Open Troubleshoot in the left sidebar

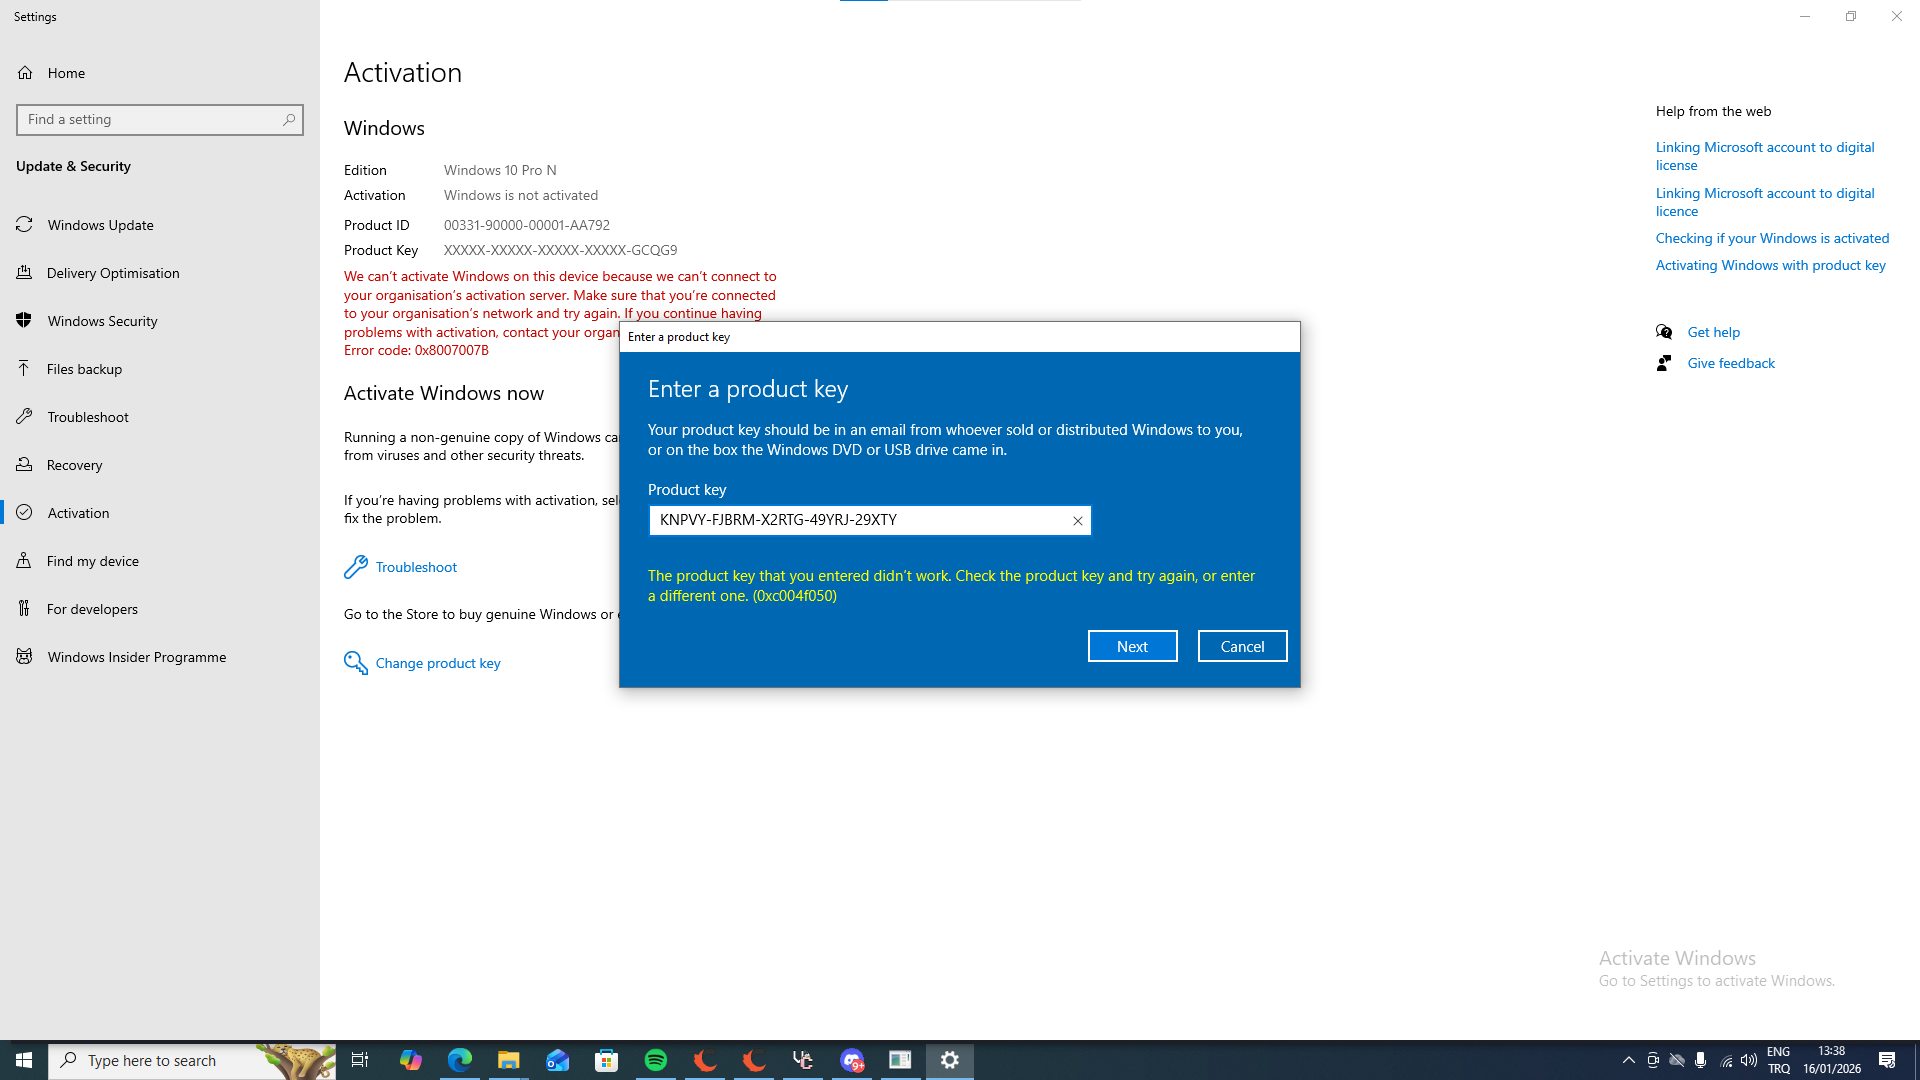[x=160, y=417]
